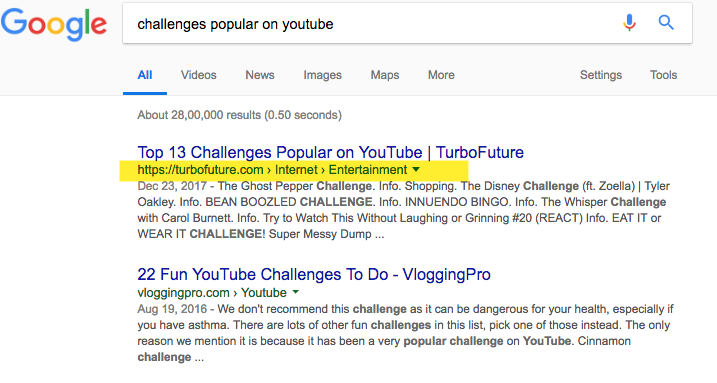Open Top 13 Challenges Popular on YouTube link

click(331, 152)
